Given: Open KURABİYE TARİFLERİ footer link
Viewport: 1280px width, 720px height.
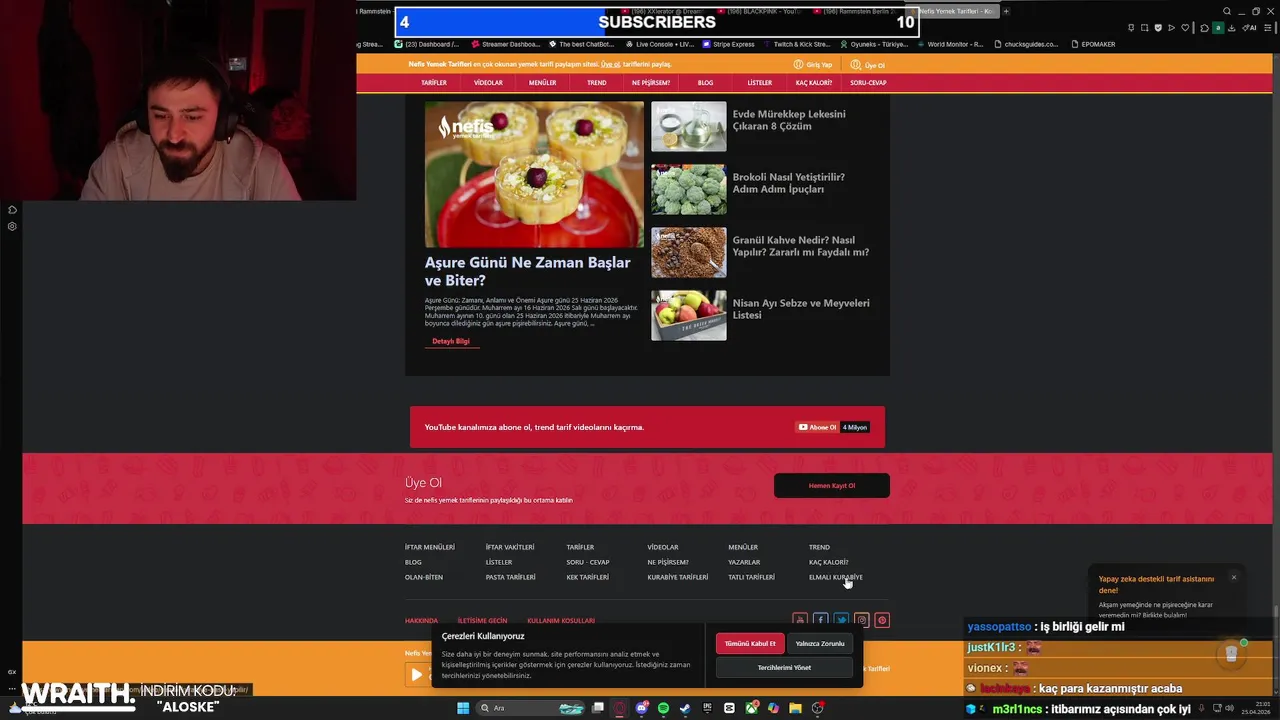Looking at the screenshot, I should click(678, 577).
